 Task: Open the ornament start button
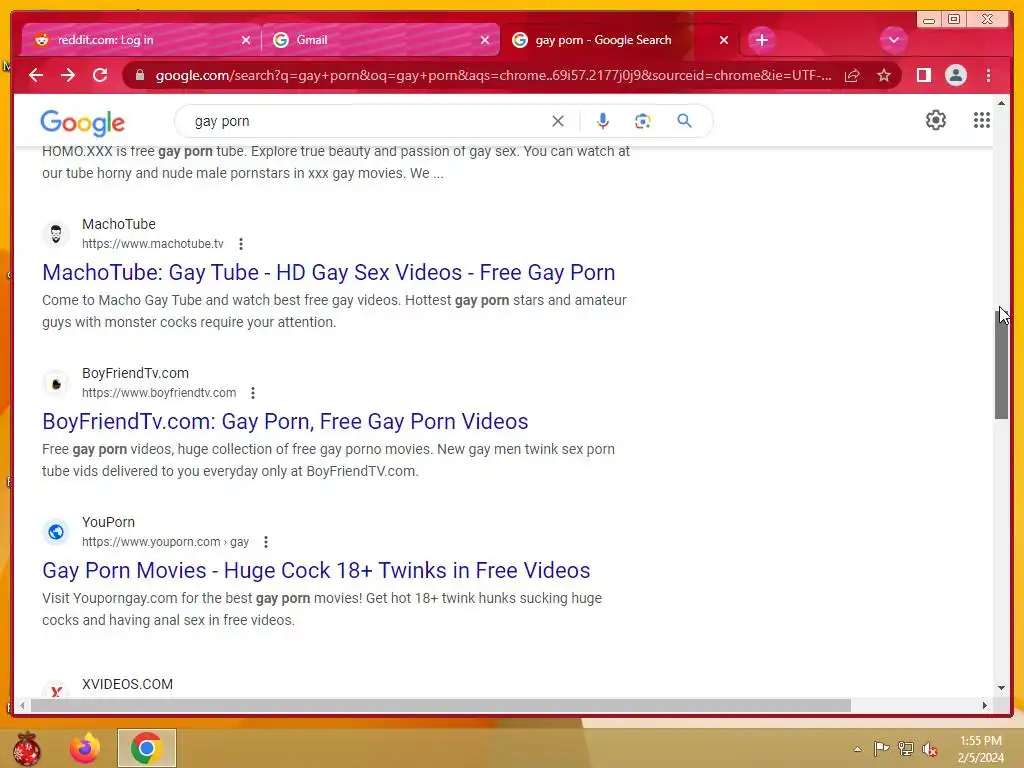(26, 748)
